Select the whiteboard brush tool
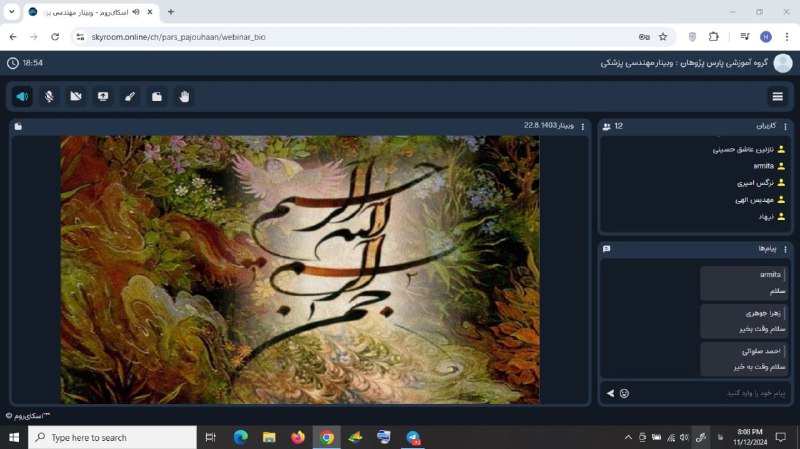 click(x=130, y=96)
